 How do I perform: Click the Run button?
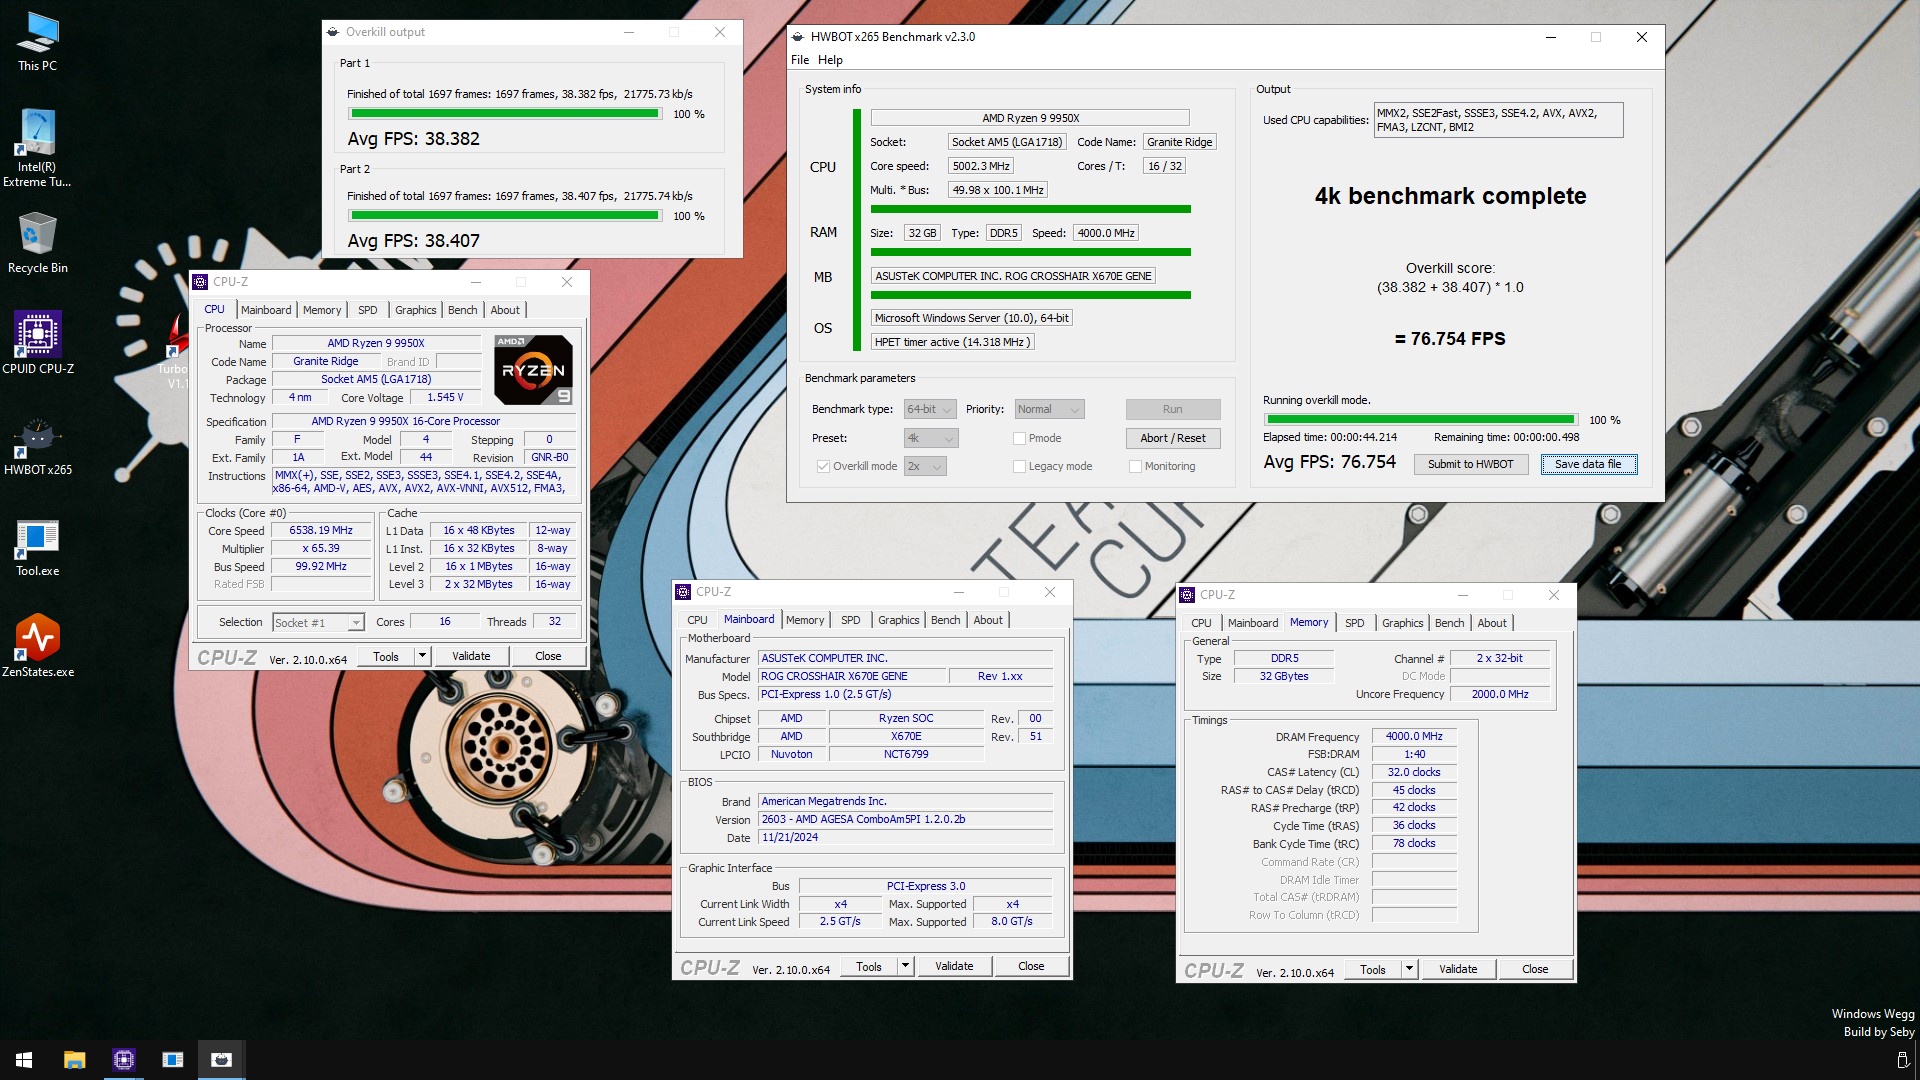(1173, 410)
